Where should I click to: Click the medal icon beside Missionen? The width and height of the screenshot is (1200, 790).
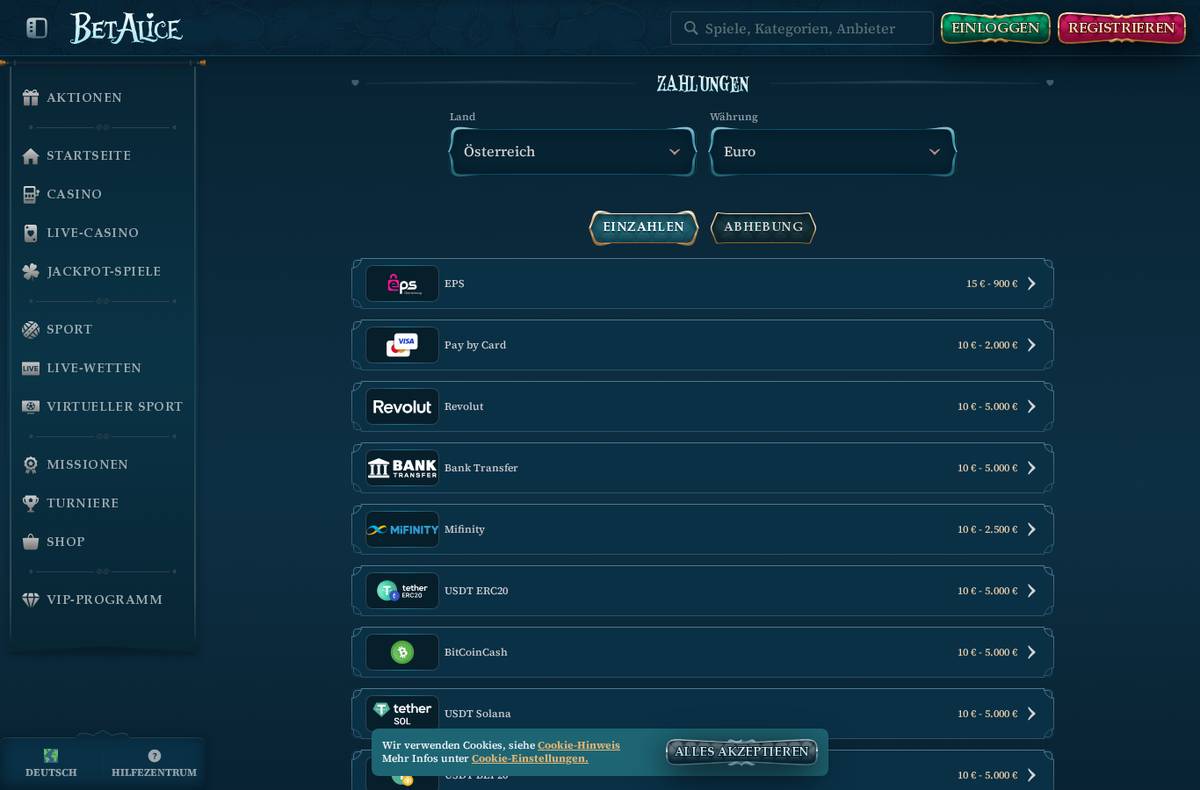tap(31, 465)
